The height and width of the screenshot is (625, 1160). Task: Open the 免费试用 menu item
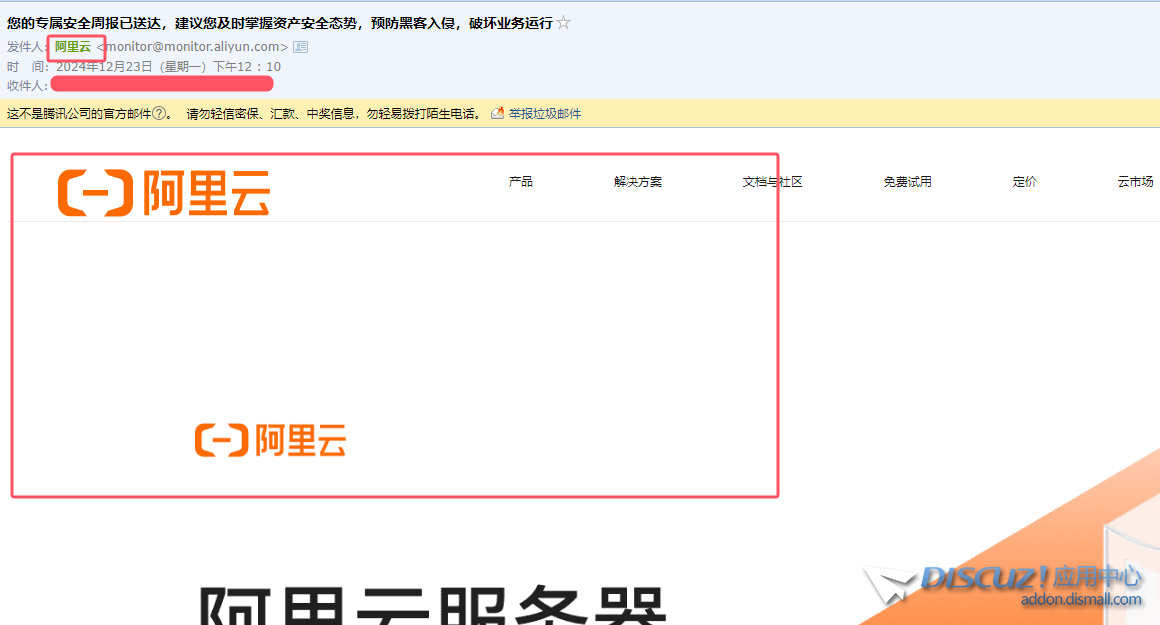[x=907, y=181]
